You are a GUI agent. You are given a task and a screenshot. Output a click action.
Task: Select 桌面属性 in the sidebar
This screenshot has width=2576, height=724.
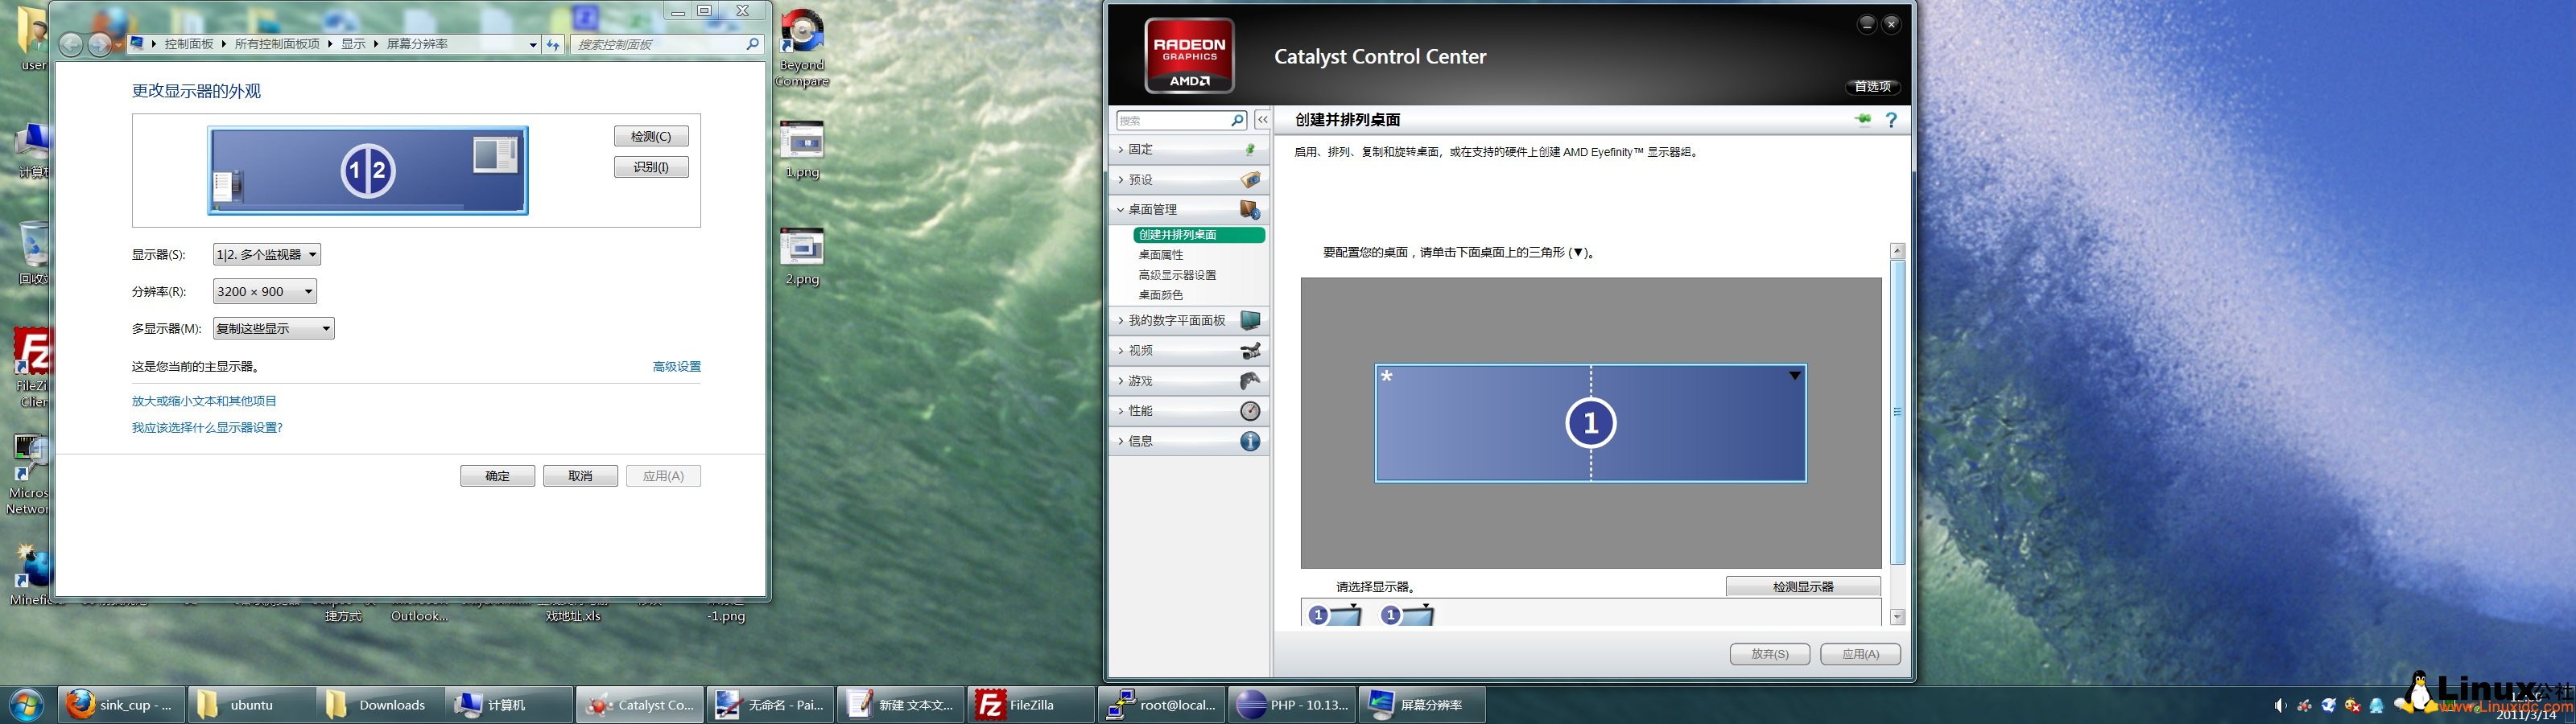tap(1160, 255)
